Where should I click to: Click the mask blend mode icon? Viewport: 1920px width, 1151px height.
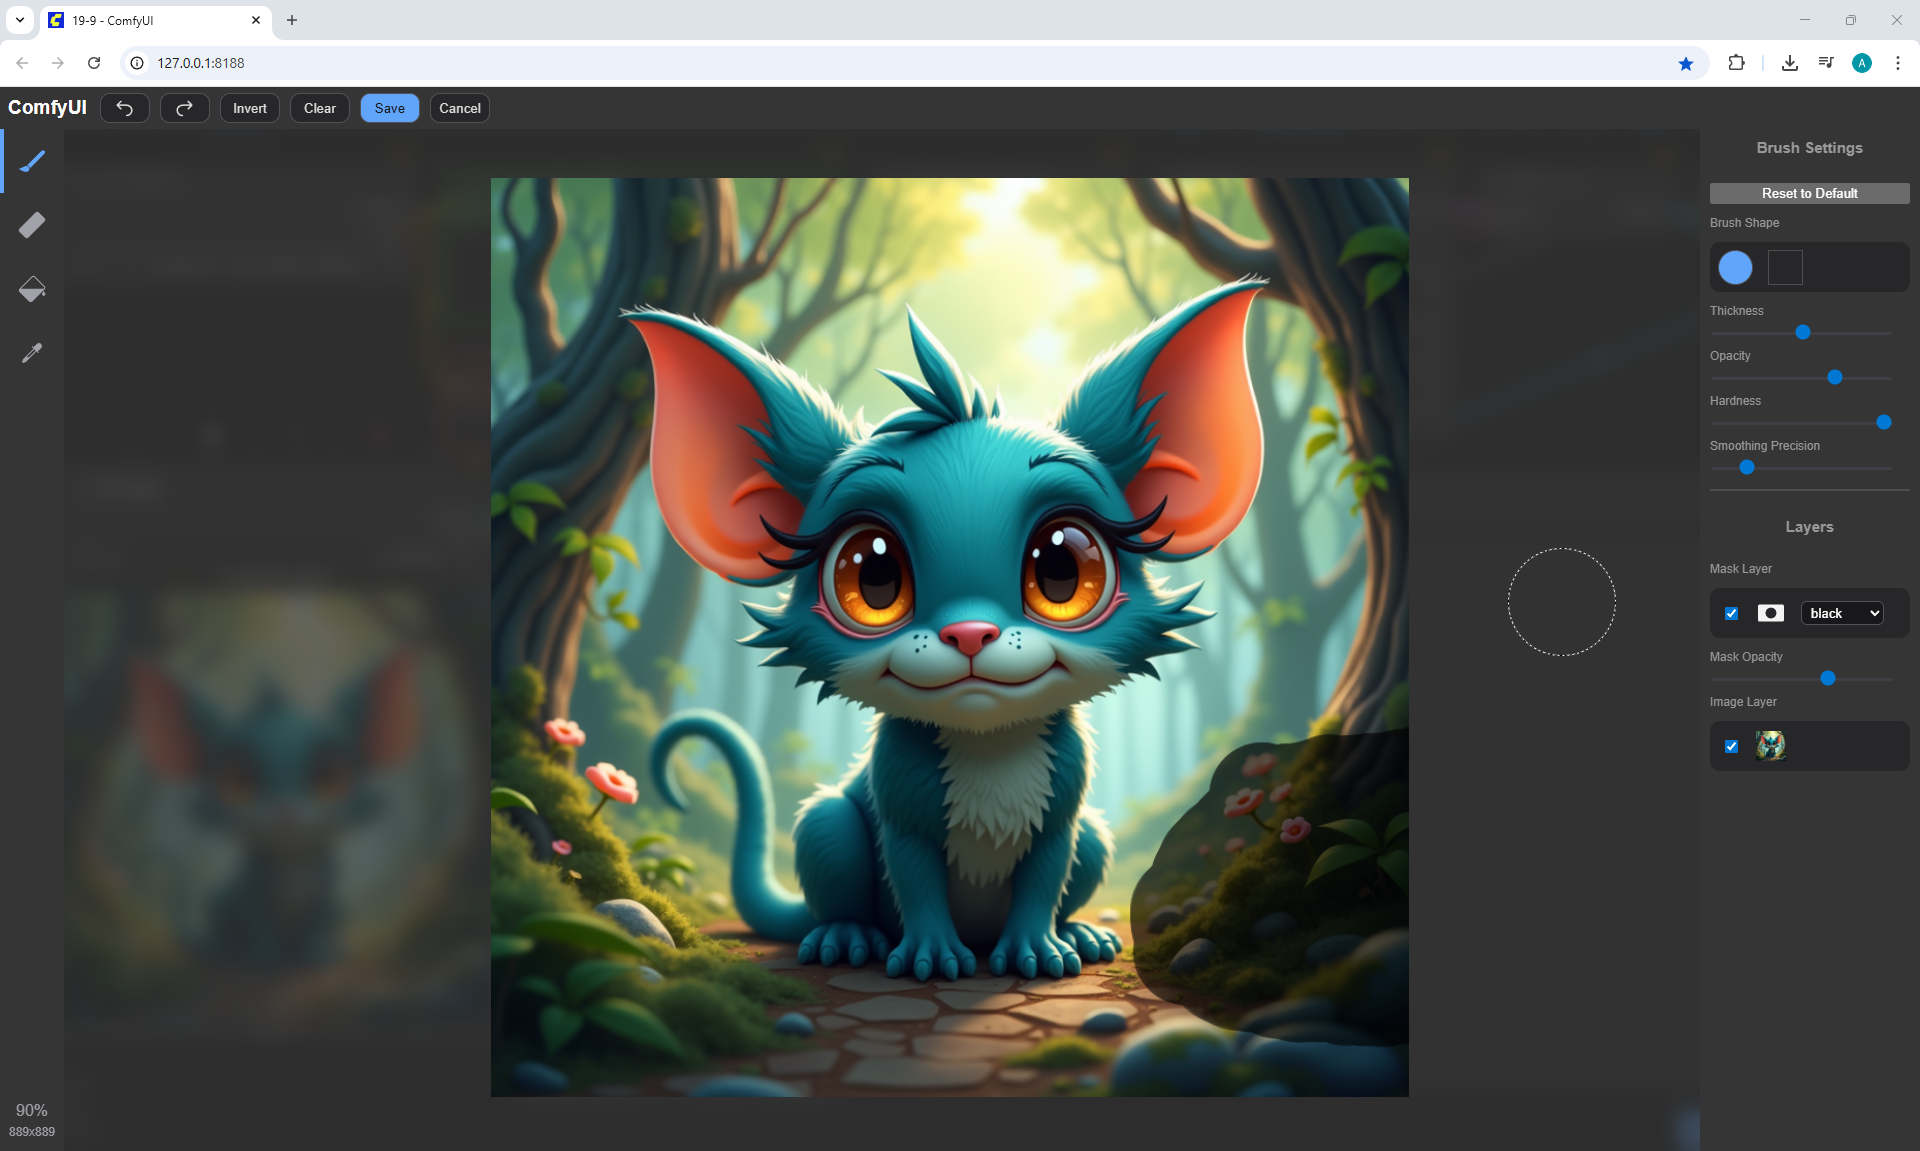coord(1770,613)
